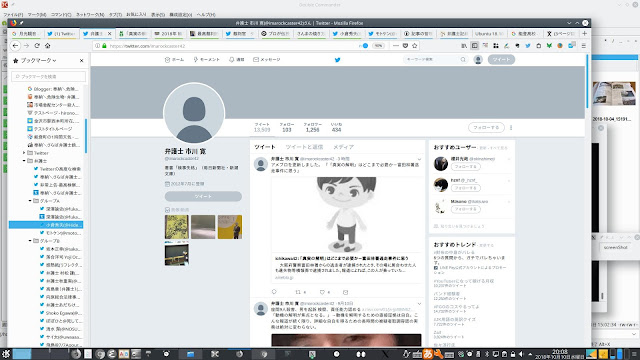The image size is (640, 360).
Task: Click the volume icon in the system tray
Action: click(x=521, y=354)
